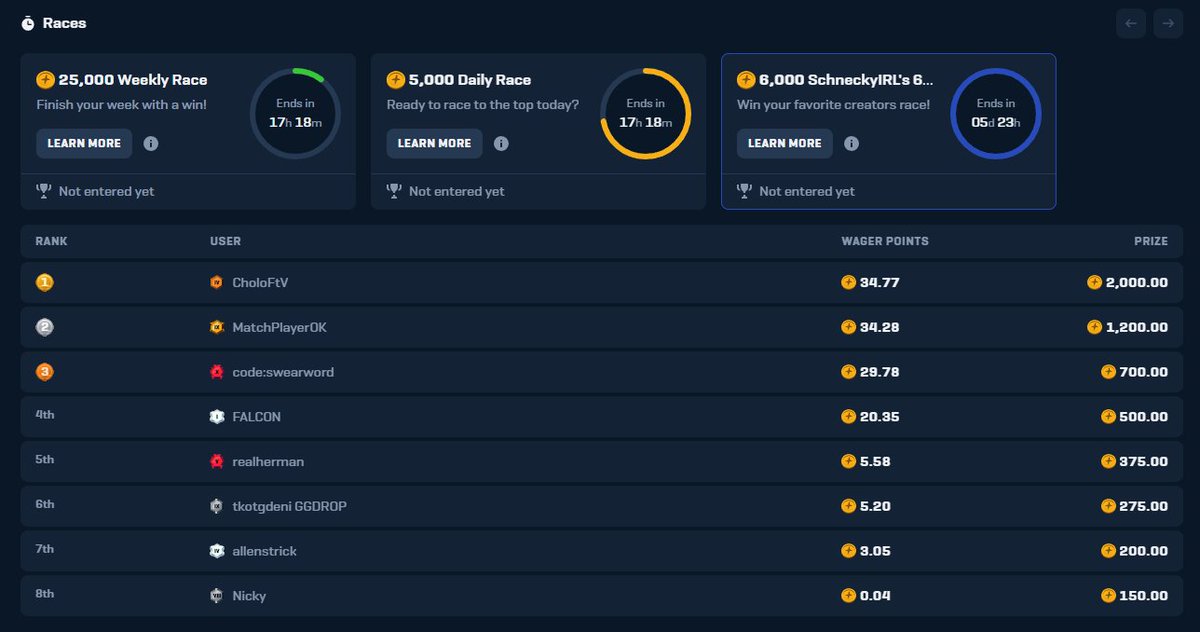Click the trophy icon in the Daily Race card

[392, 190]
